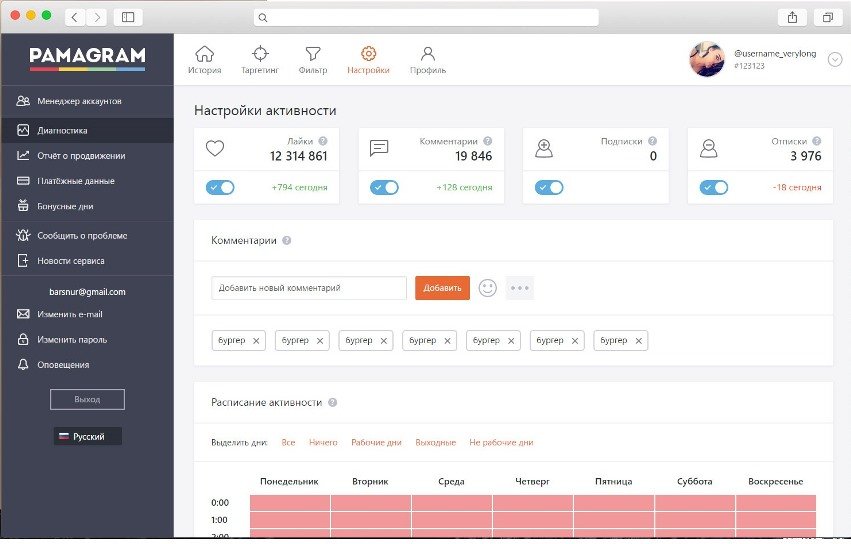
Task: Click the help icon in the Комментарии stat card
Action: (487, 141)
